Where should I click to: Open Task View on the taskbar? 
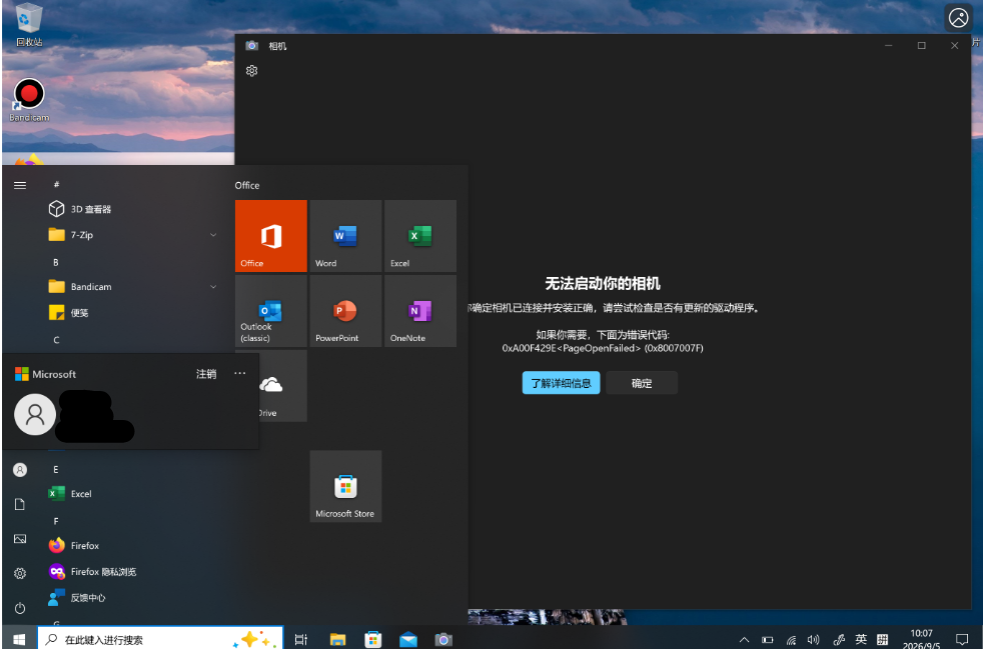(x=302, y=639)
